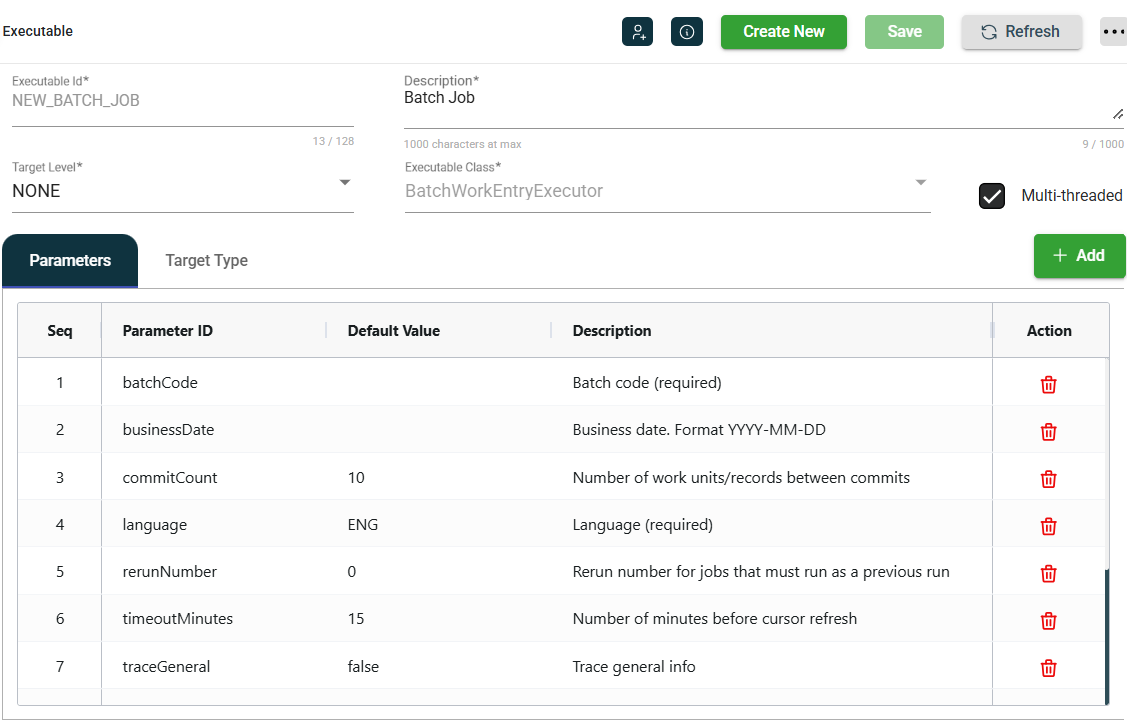Viewport: 1127px width, 722px height.
Task: Click trash icon for timeoutMinutes row
Action: tap(1048, 620)
